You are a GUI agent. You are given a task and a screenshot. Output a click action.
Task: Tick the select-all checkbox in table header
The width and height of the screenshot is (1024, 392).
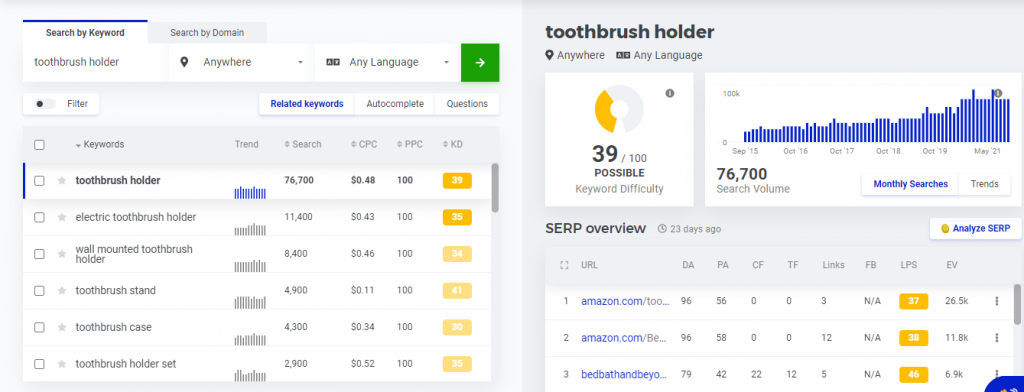[x=39, y=144]
